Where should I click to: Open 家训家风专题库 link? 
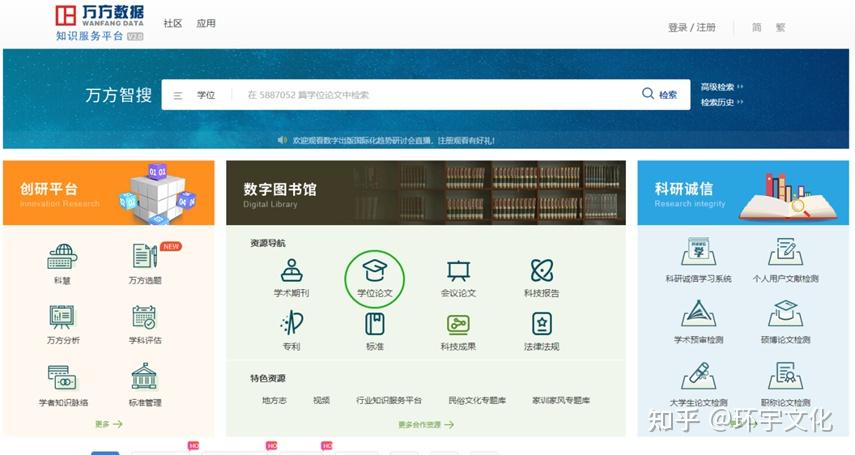tap(561, 400)
